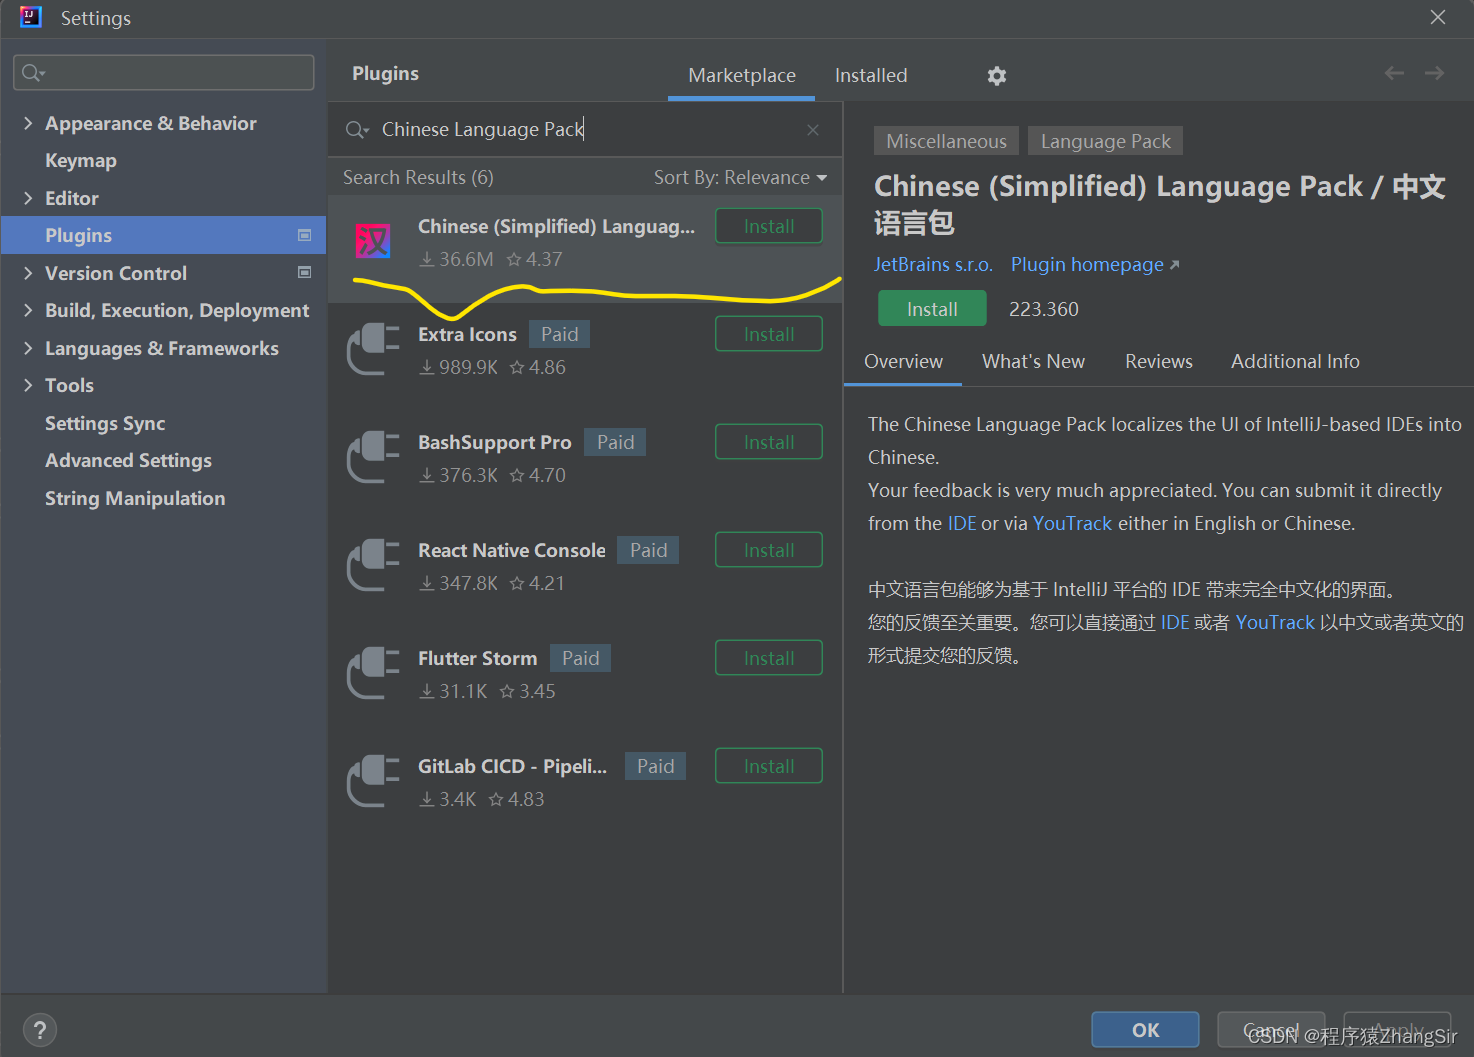Viewport: 1474px width, 1057px height.
Task: Focus the settings search field
Action: click(164, 73)
